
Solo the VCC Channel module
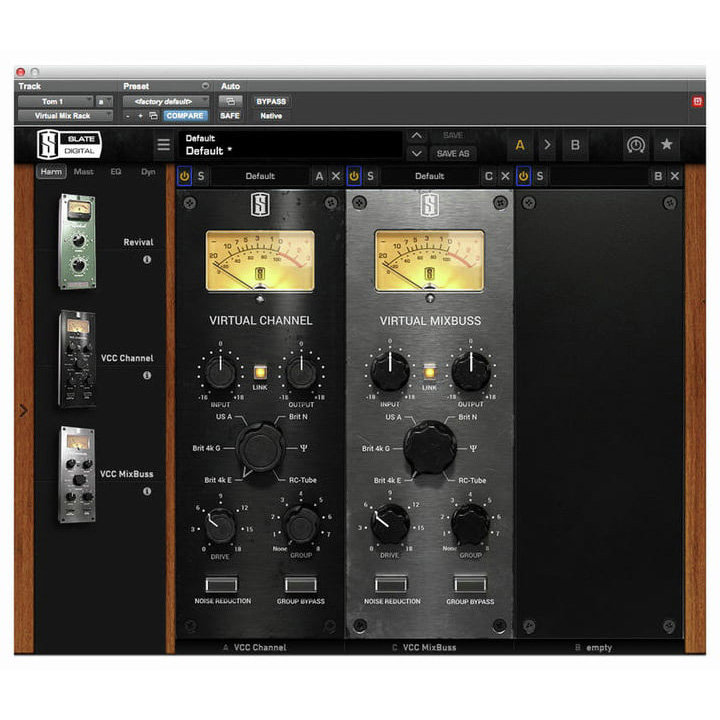pyautogui.click(x=201, y=176)
